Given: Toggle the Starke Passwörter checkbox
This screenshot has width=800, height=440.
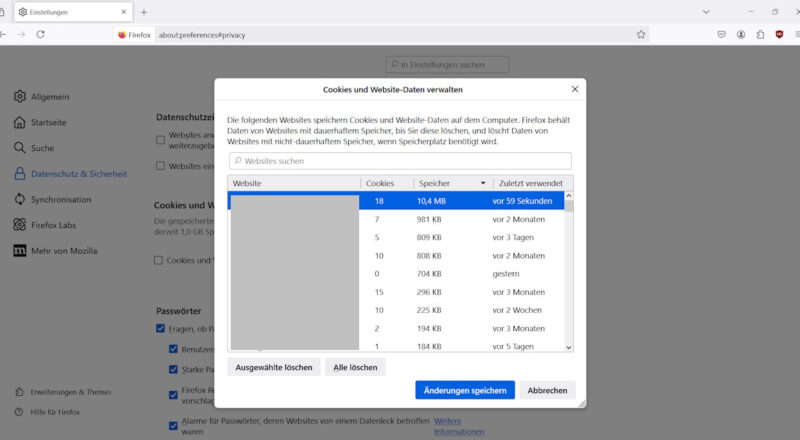Looking at the screenshot, I should point(173,369).
